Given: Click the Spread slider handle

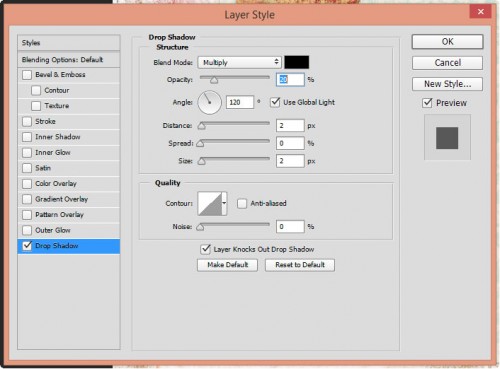Looking at the screenshot, I should pyautogui.click(x=200, y=144).
